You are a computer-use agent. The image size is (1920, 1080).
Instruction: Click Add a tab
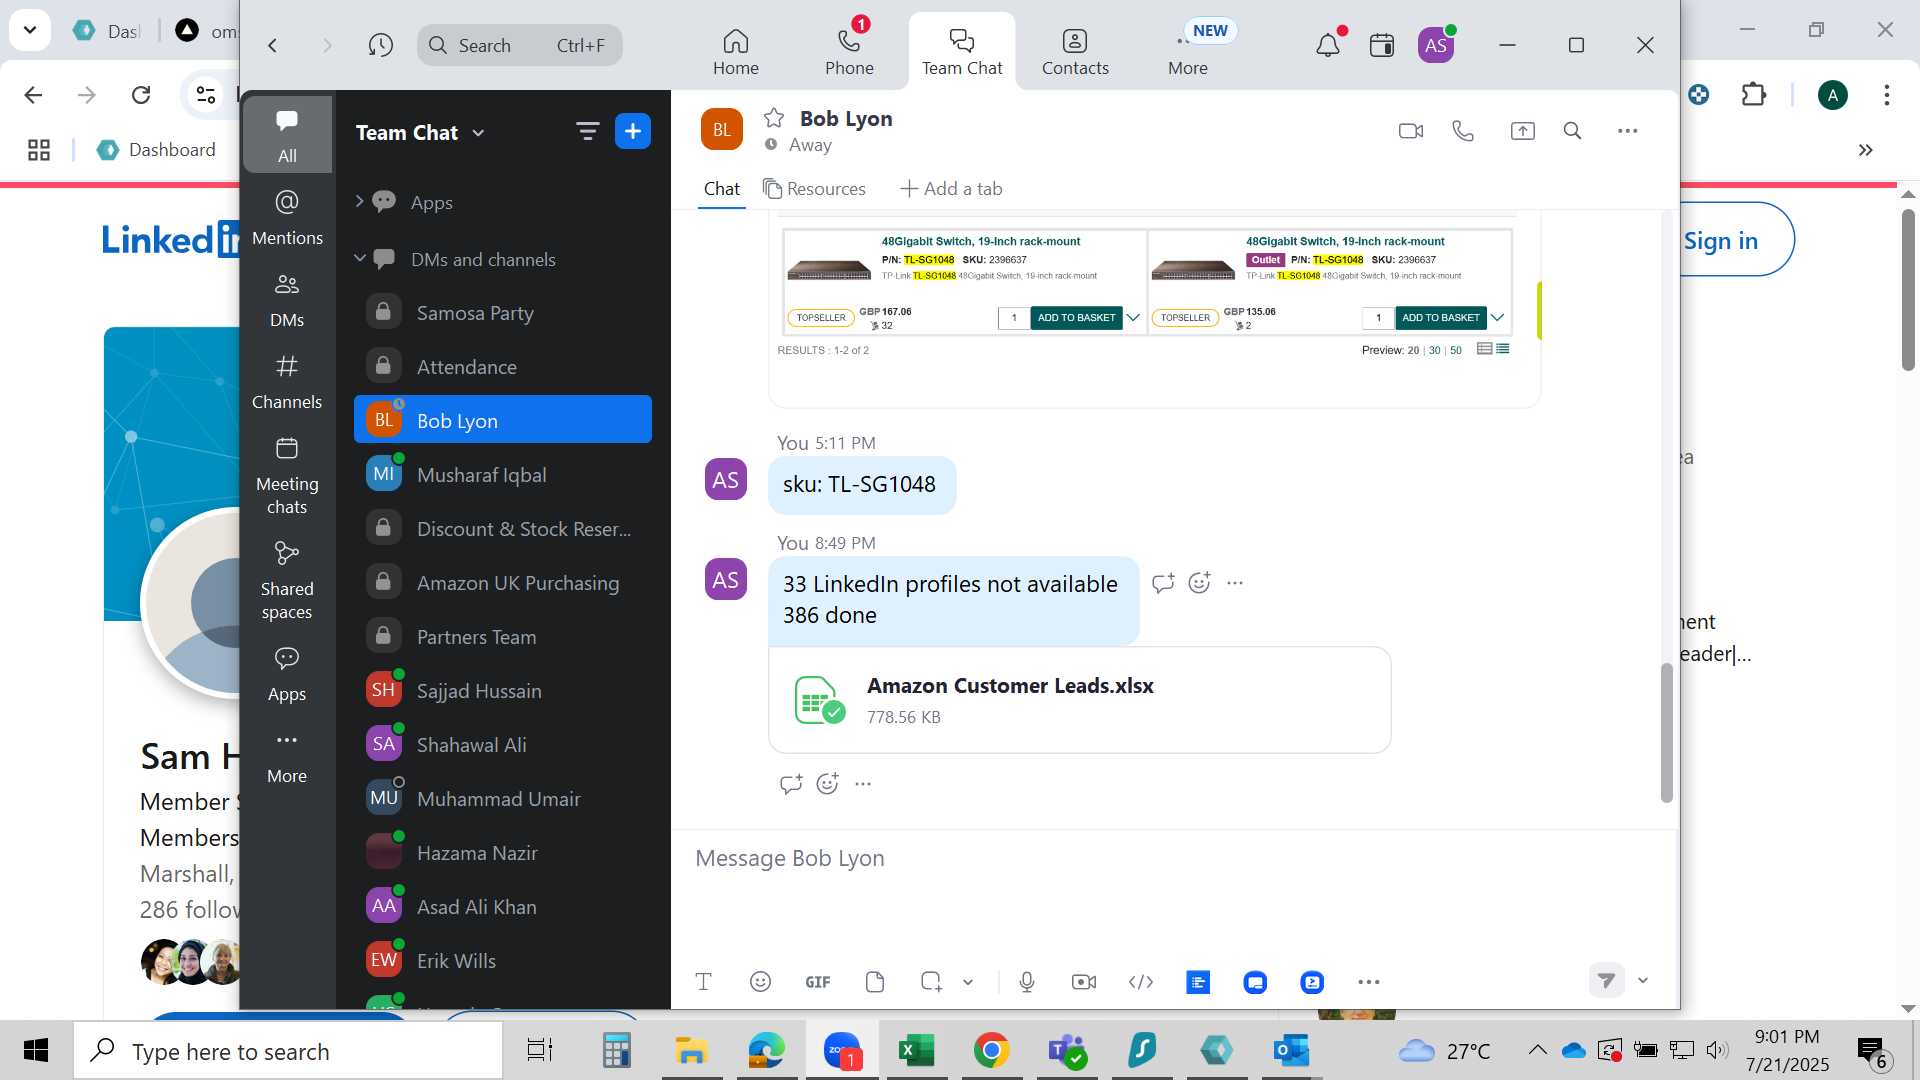(951, 189)
